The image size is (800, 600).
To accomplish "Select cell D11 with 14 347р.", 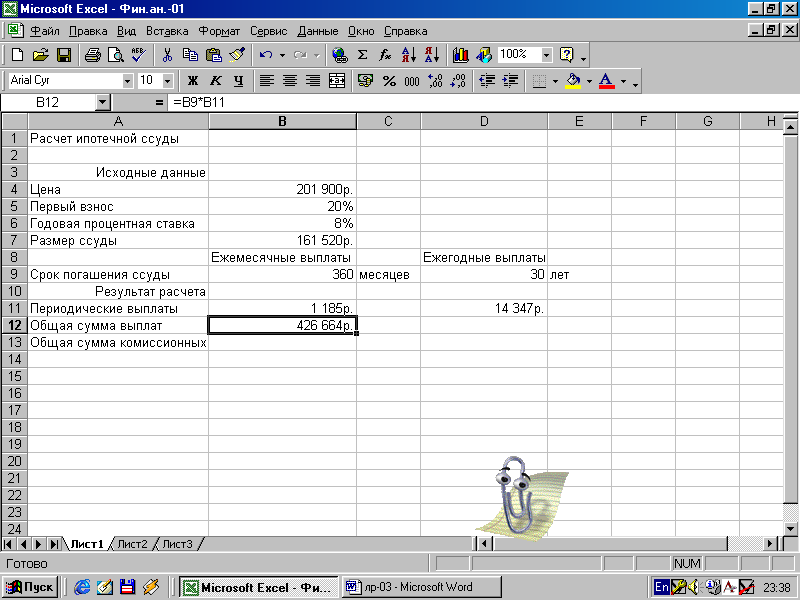I will tap(484, 308).
